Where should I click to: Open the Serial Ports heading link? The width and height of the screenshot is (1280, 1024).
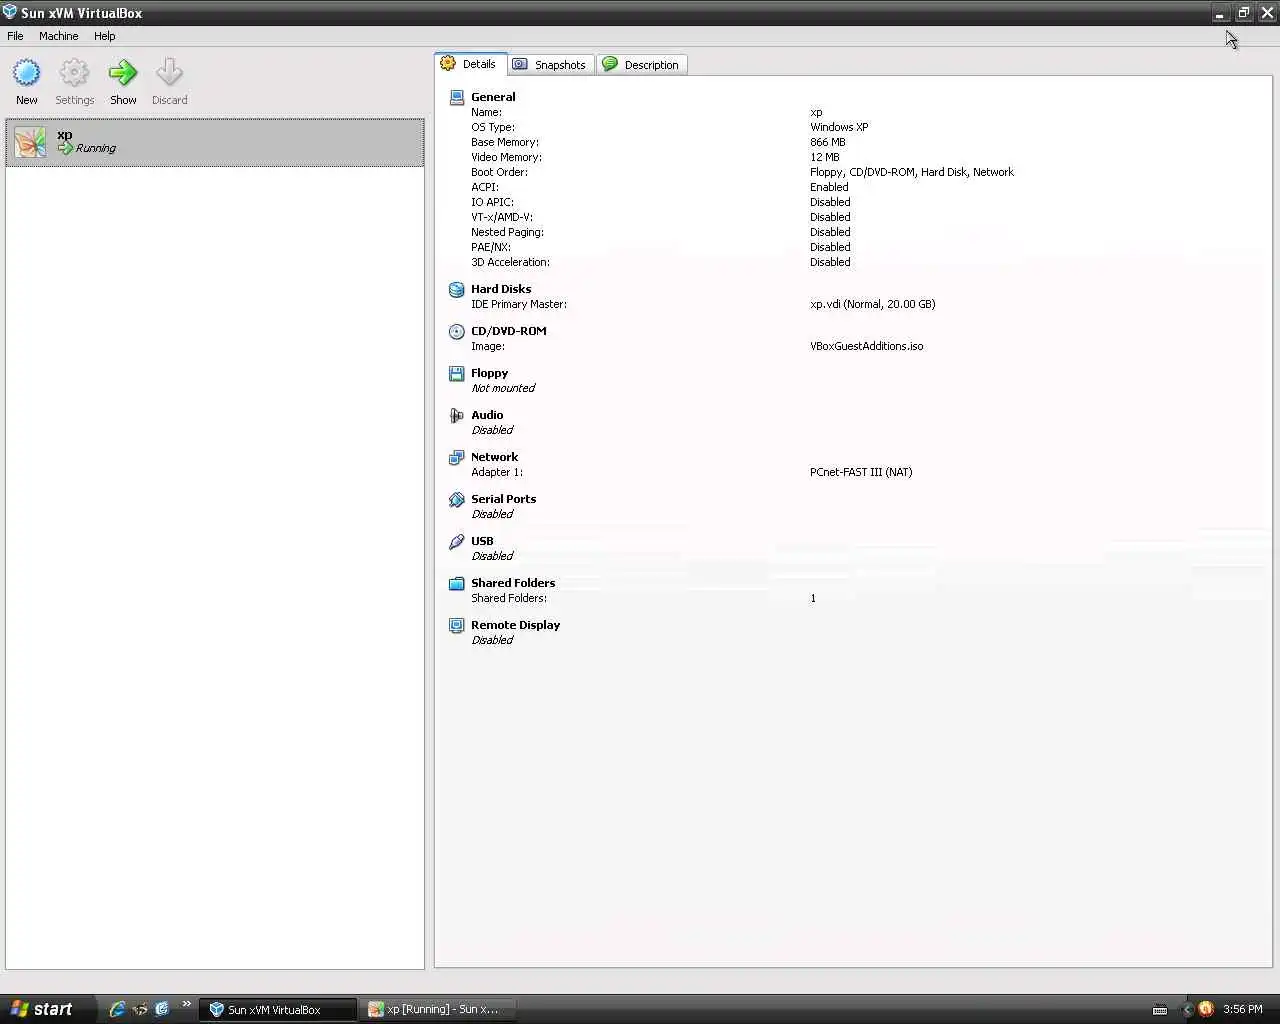[503, 499]
